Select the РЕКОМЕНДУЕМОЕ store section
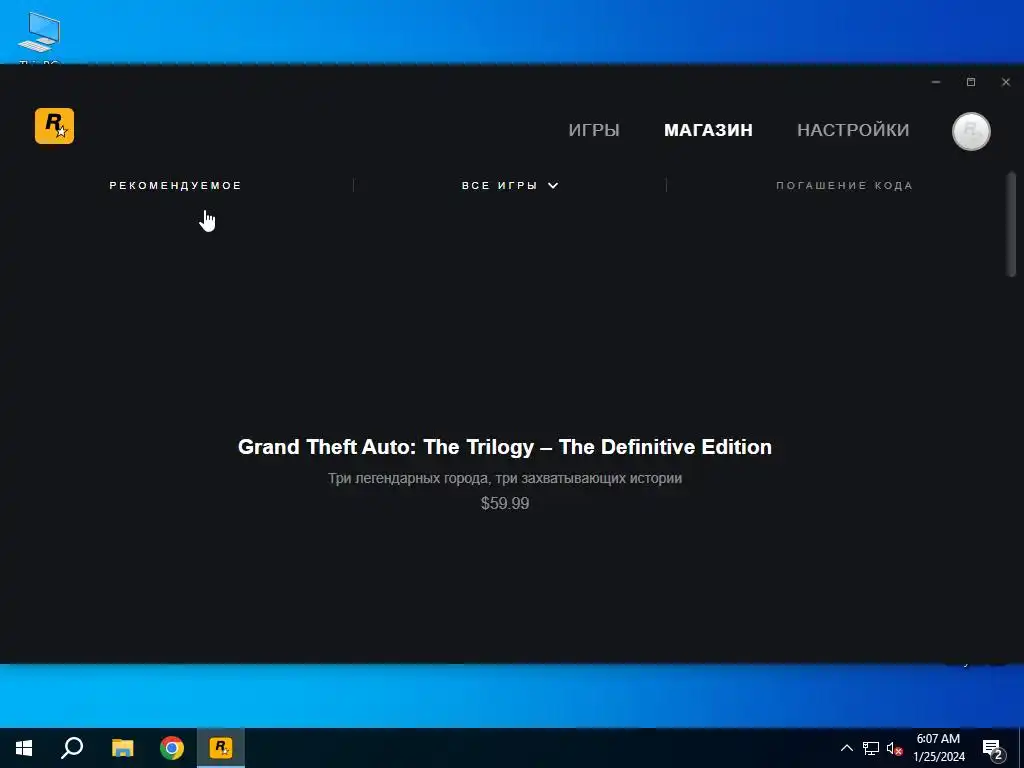This screenshot has height=768, width=1024. point(176,185)
